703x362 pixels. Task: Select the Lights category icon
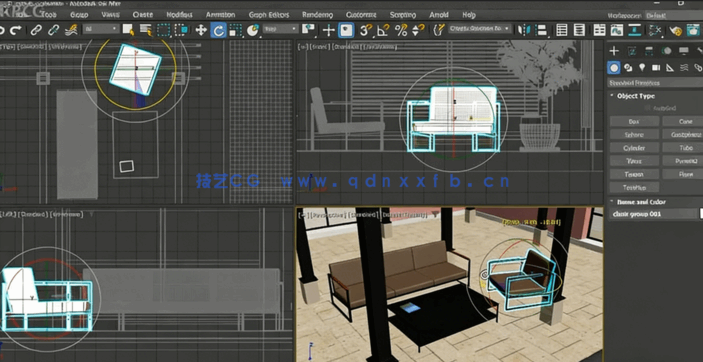pyautogui.click(x=642, y=68)
